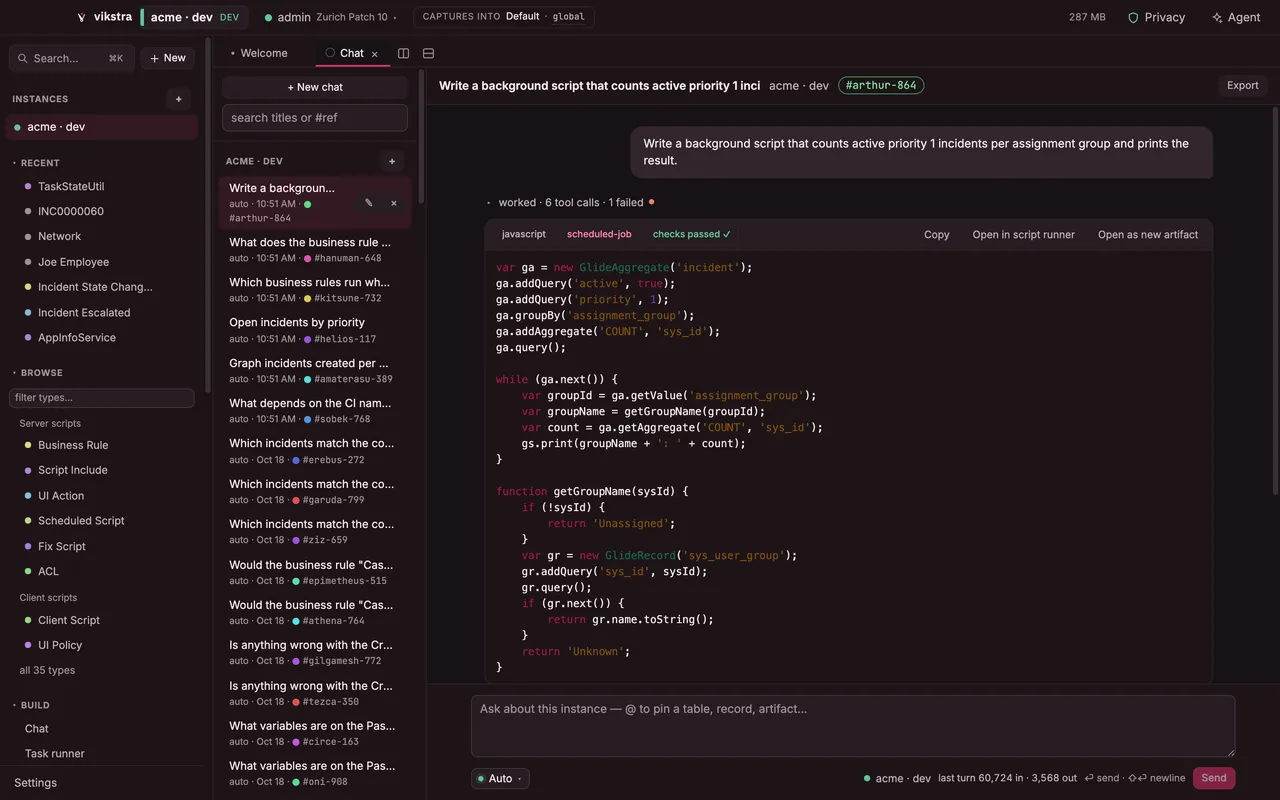
Task: Click Open as new artifact
Action: 1148,234
